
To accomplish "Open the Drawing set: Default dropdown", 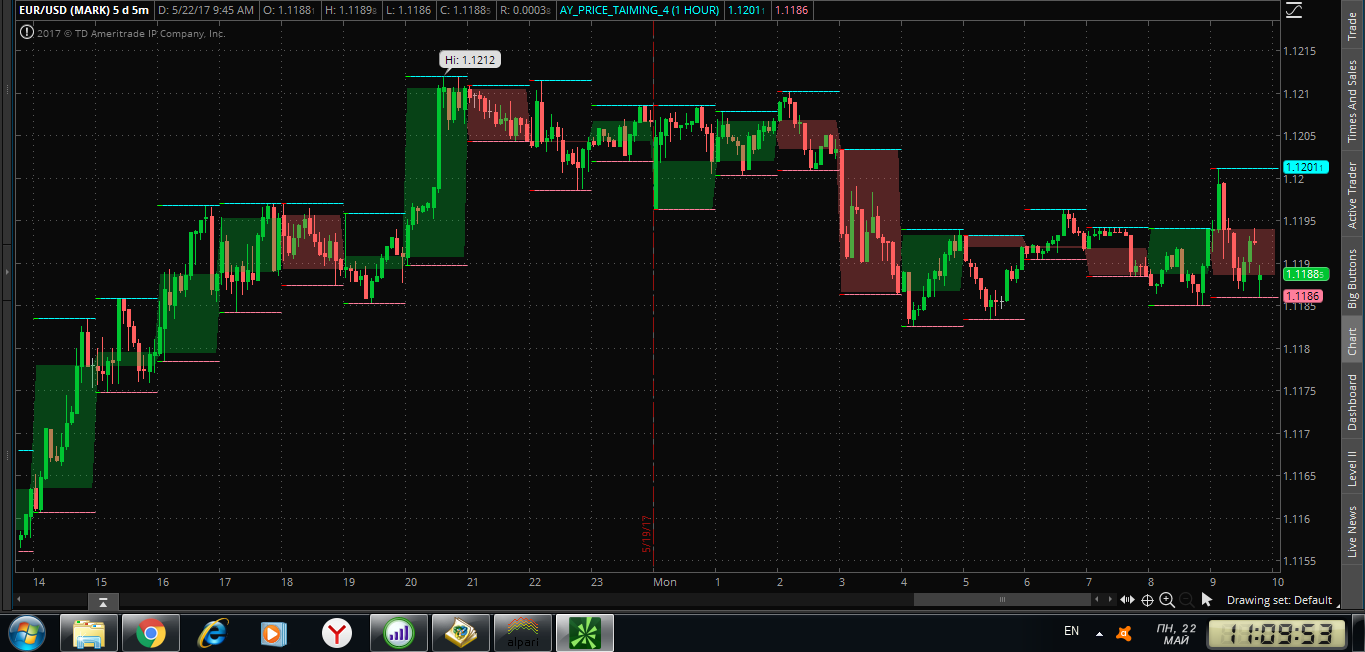I will coord(1279,600).
